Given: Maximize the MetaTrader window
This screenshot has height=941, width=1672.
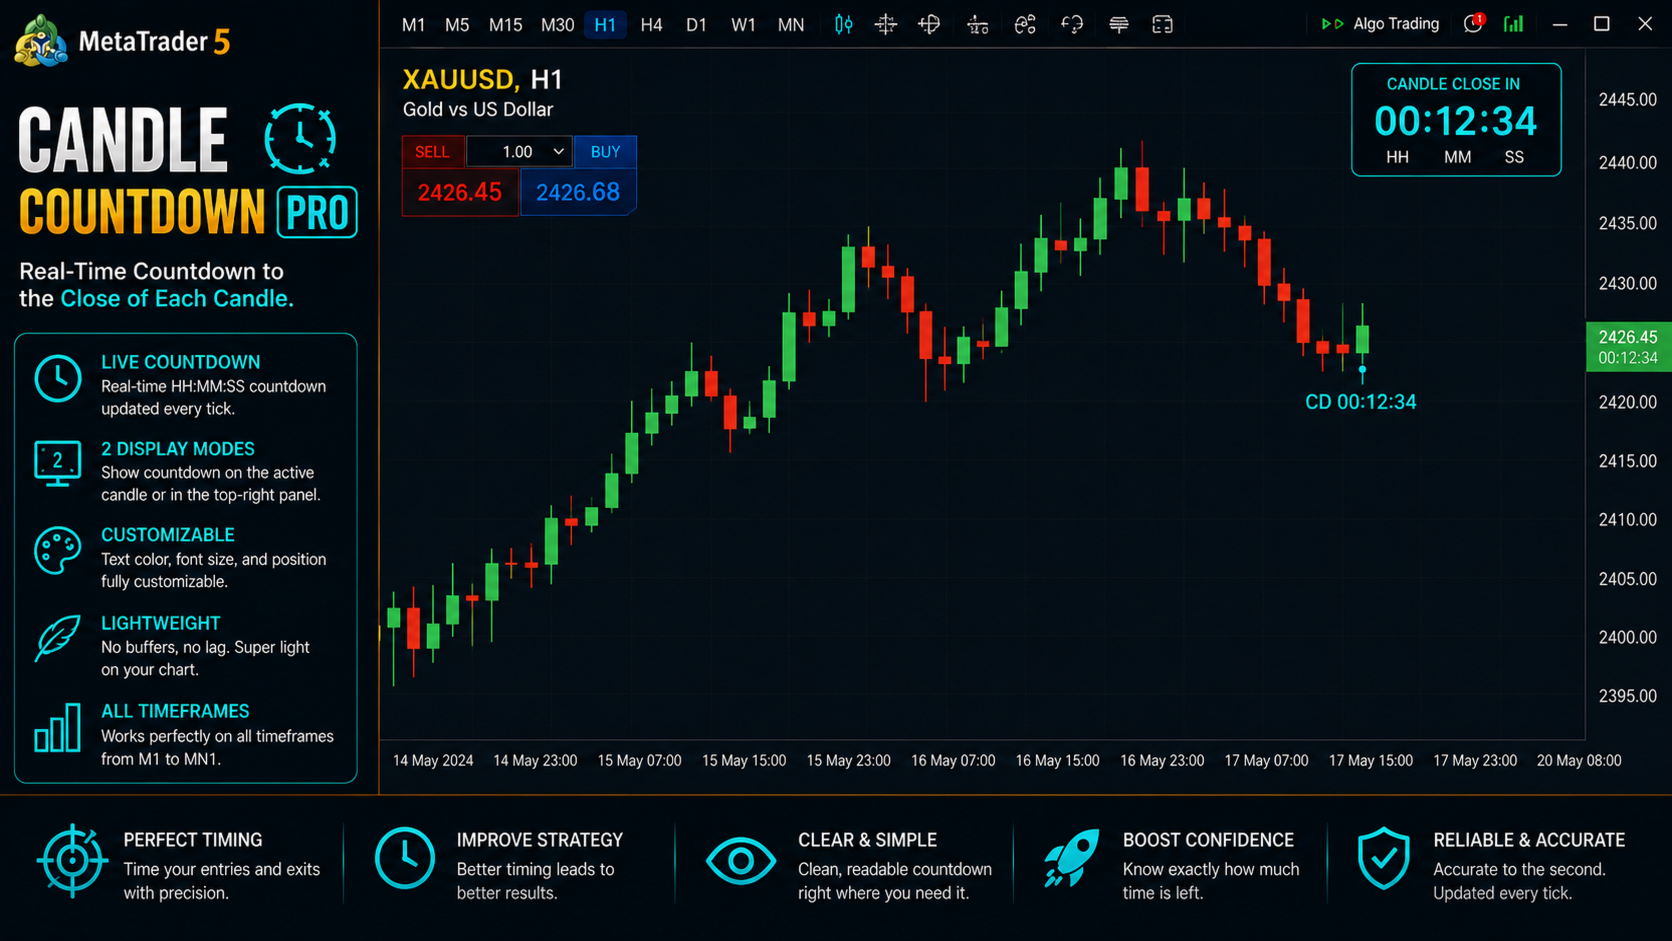Looking at the screenshot, I should (x=1602, y=24).
